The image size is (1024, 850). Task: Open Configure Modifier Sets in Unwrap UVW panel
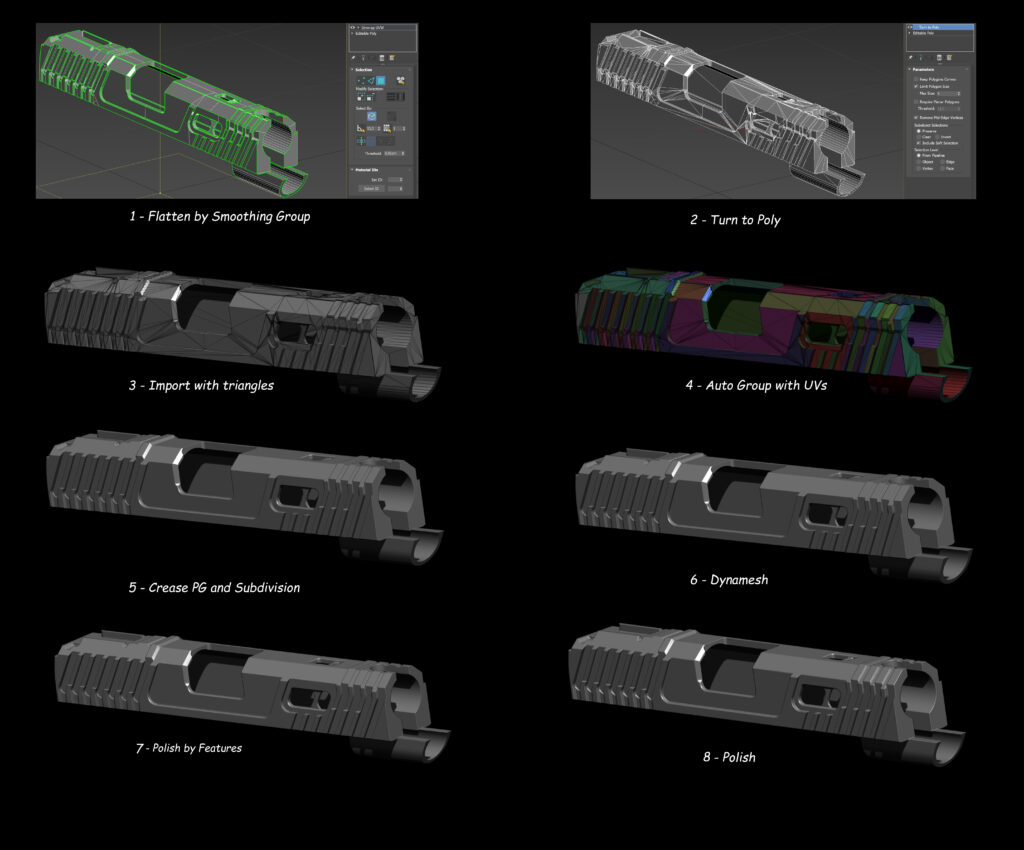[x=392, y=57]
